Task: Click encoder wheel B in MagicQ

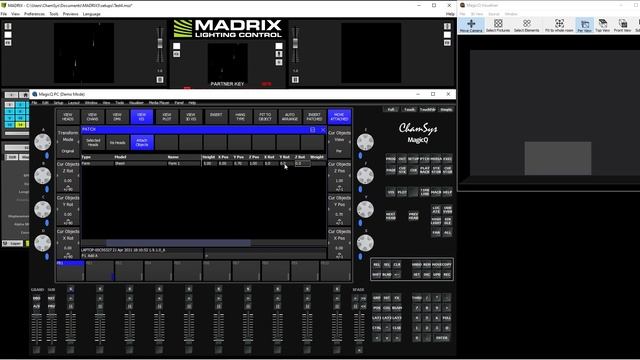Action: click(x=42, y=176)
